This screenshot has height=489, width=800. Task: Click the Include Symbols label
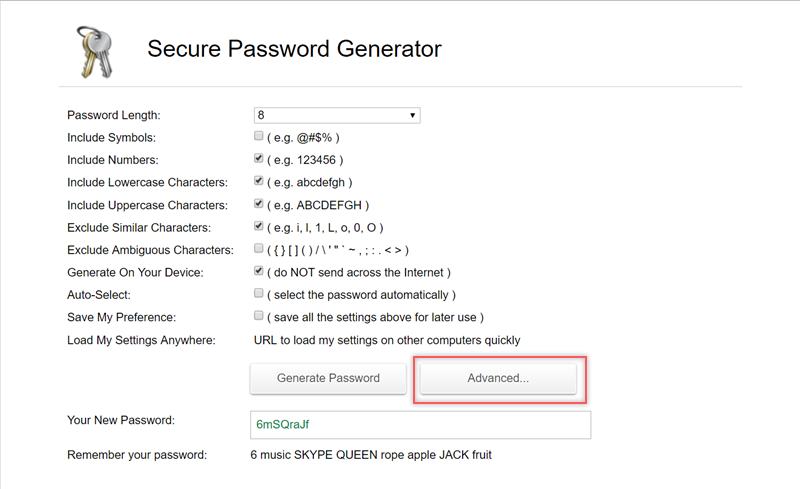(x=111, y=137)
